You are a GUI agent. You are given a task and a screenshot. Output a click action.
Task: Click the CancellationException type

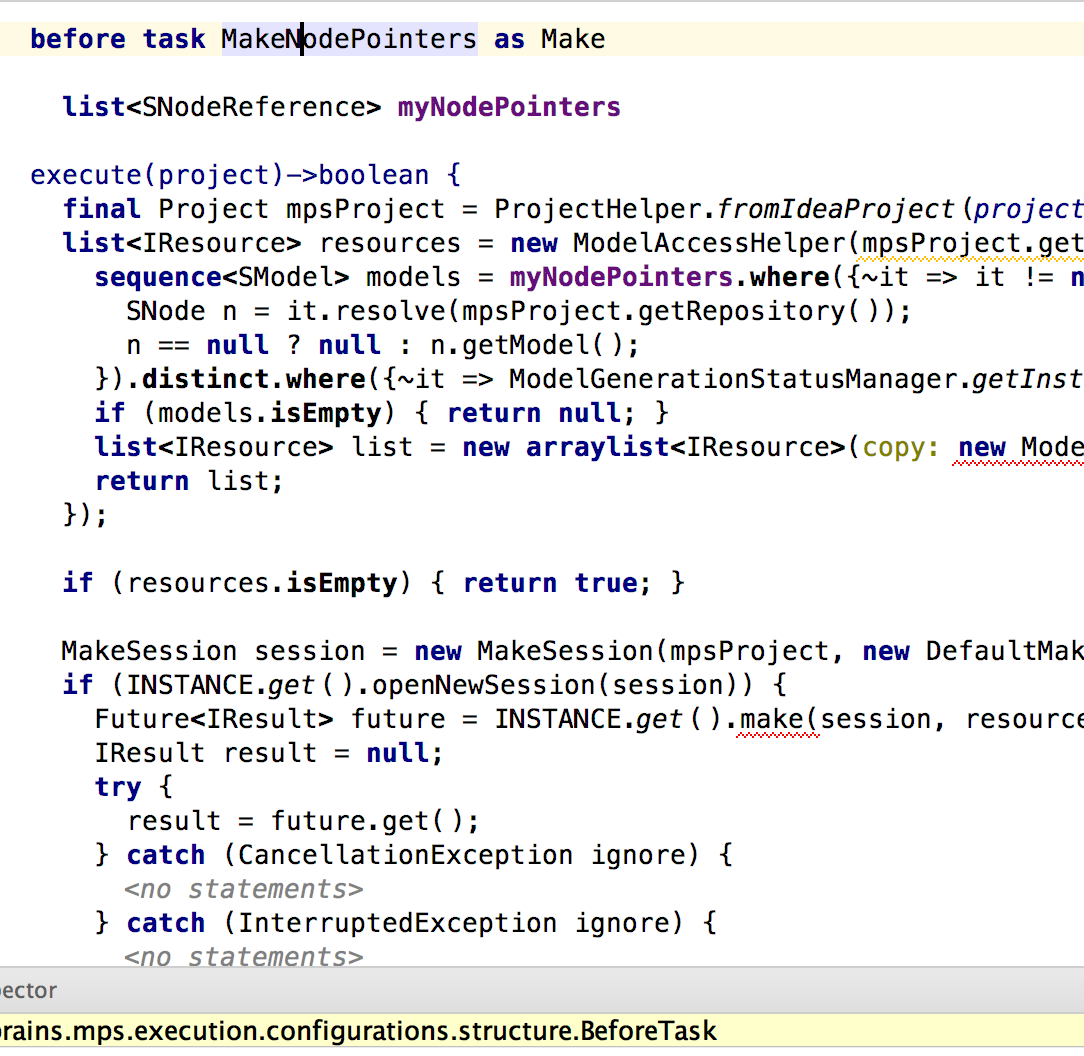point(405,855)
